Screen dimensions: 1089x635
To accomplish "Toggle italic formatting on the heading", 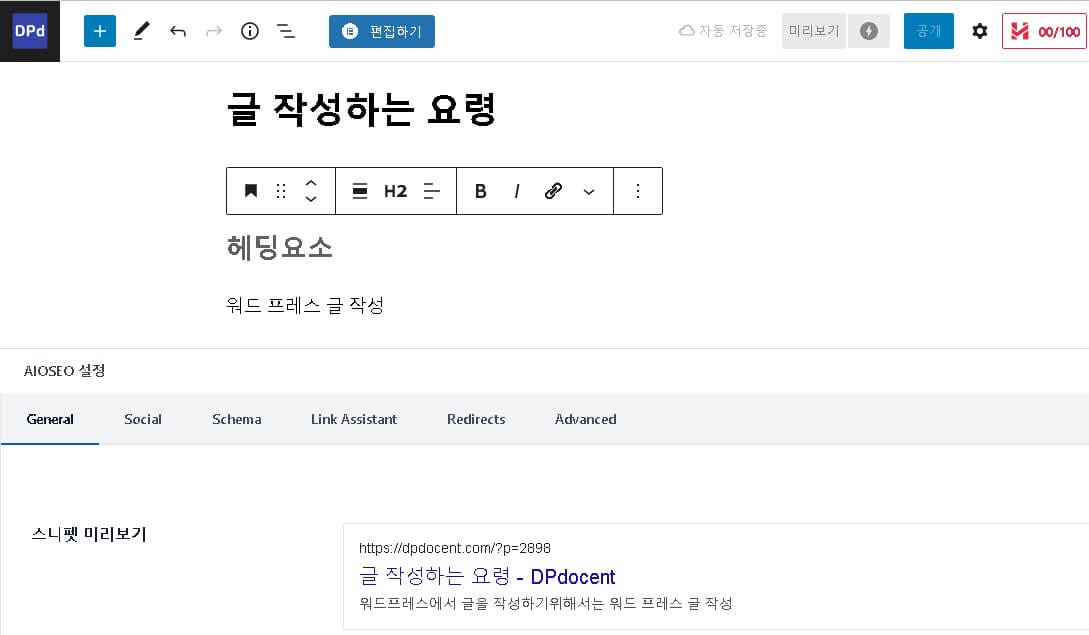I will pos(517,191).
